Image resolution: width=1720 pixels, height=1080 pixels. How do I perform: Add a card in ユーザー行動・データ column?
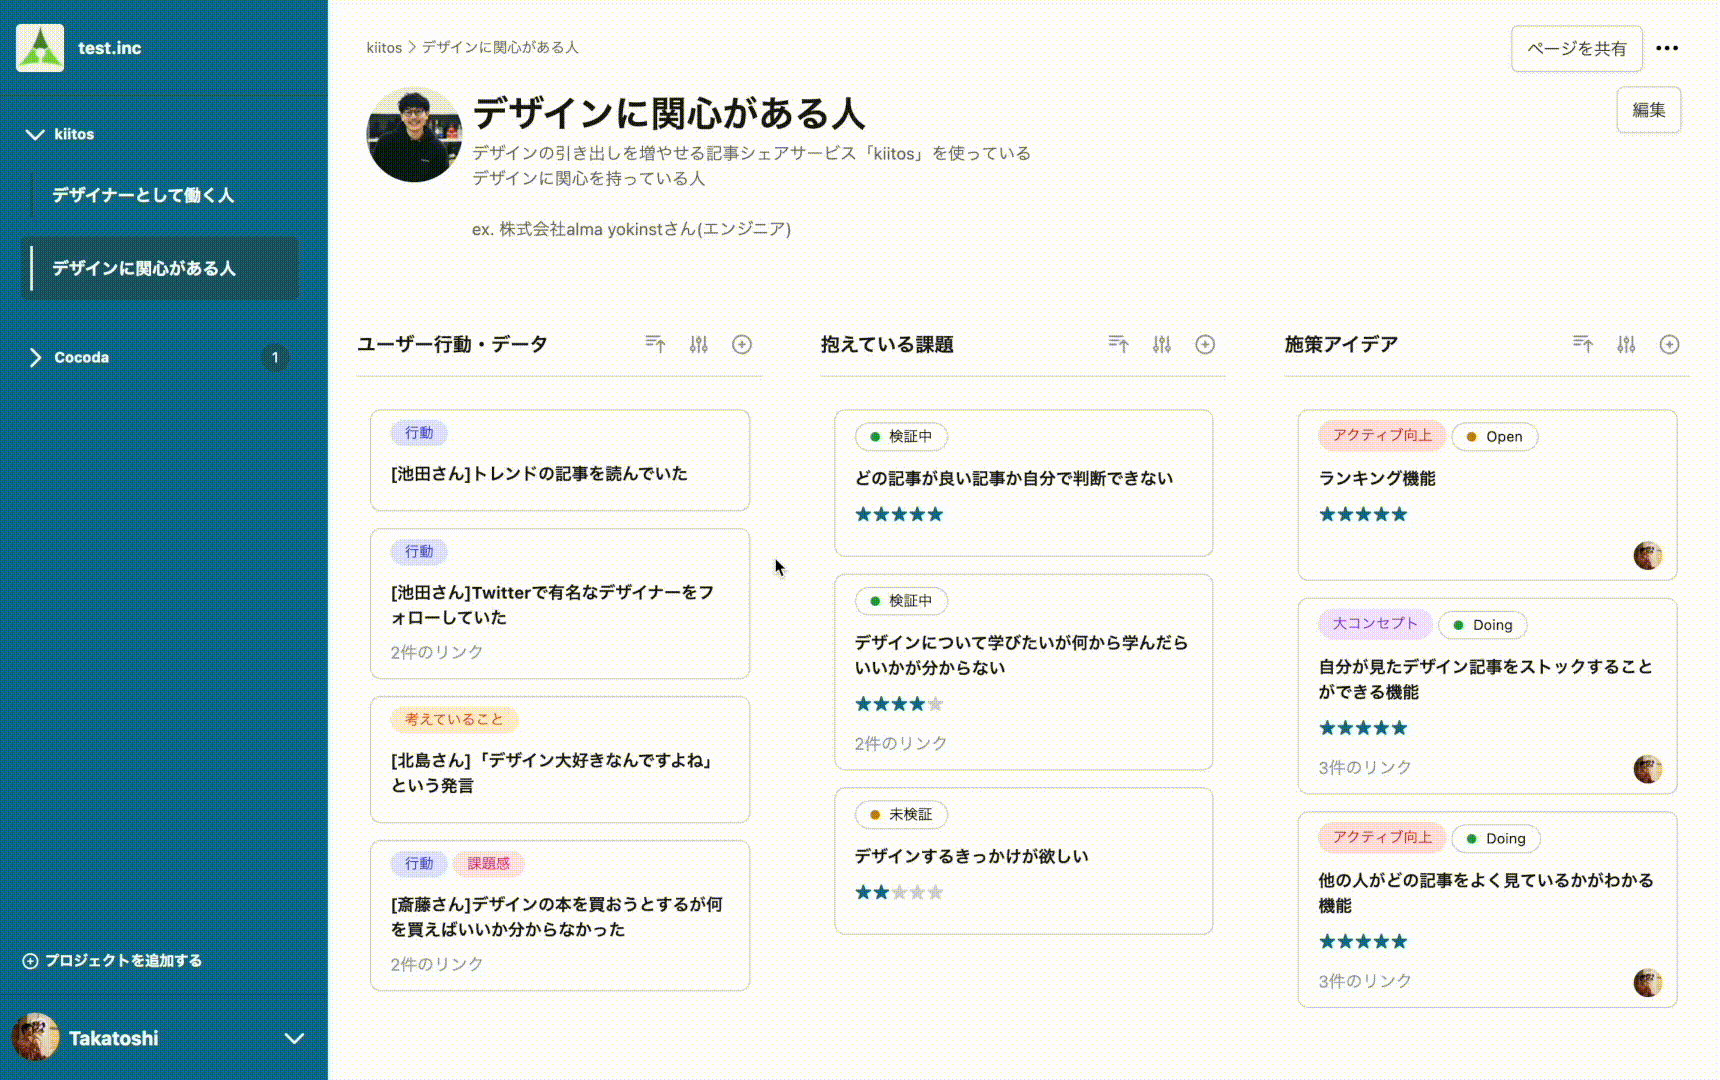point(741,344)
